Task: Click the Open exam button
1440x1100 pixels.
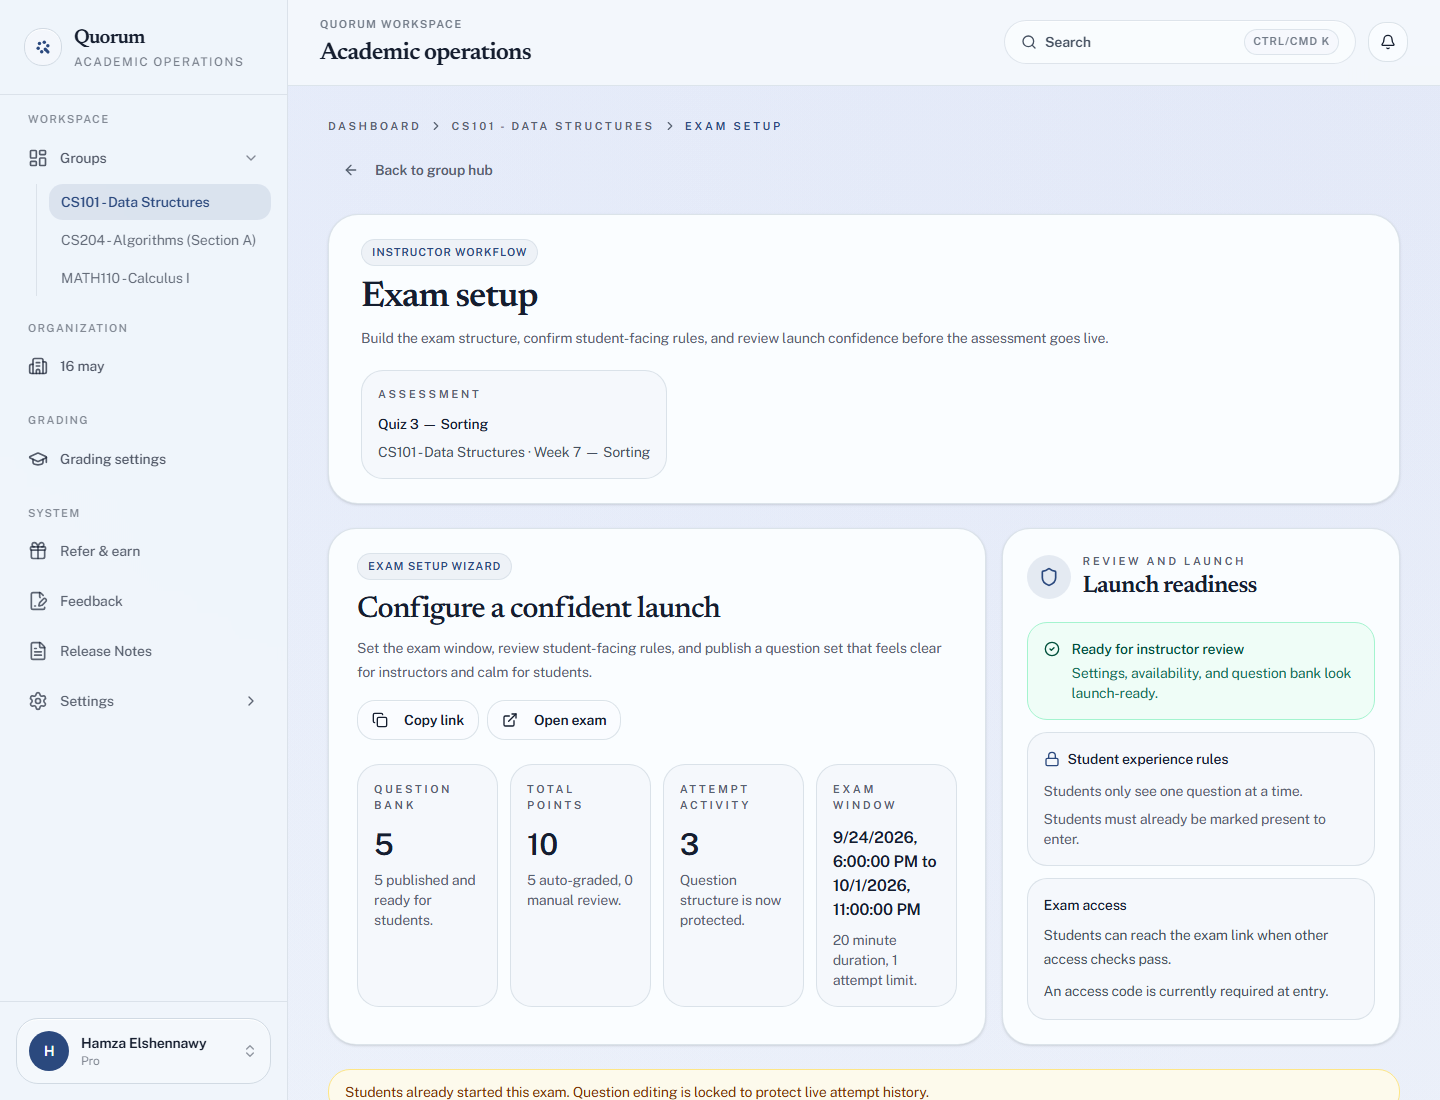Action: tap(554, 720)
